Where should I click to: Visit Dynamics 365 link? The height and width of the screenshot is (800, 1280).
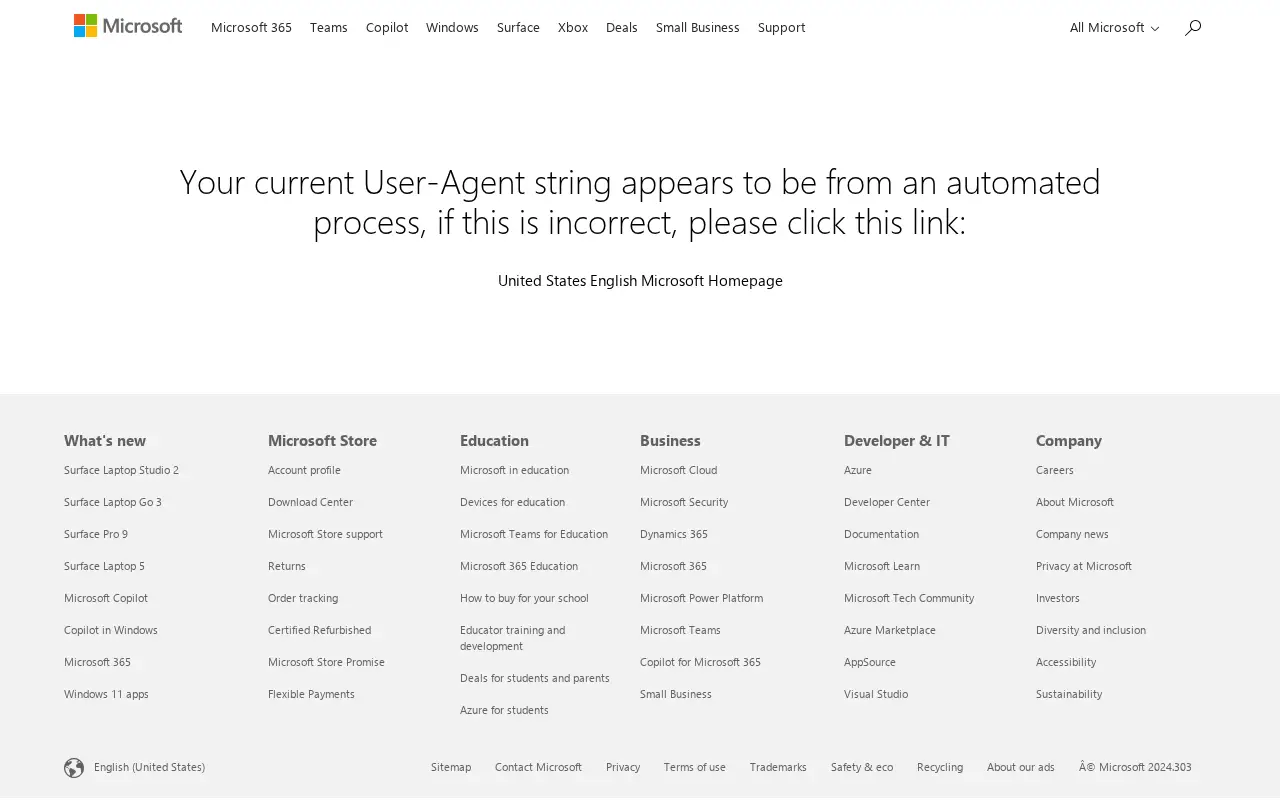(674, 534)
